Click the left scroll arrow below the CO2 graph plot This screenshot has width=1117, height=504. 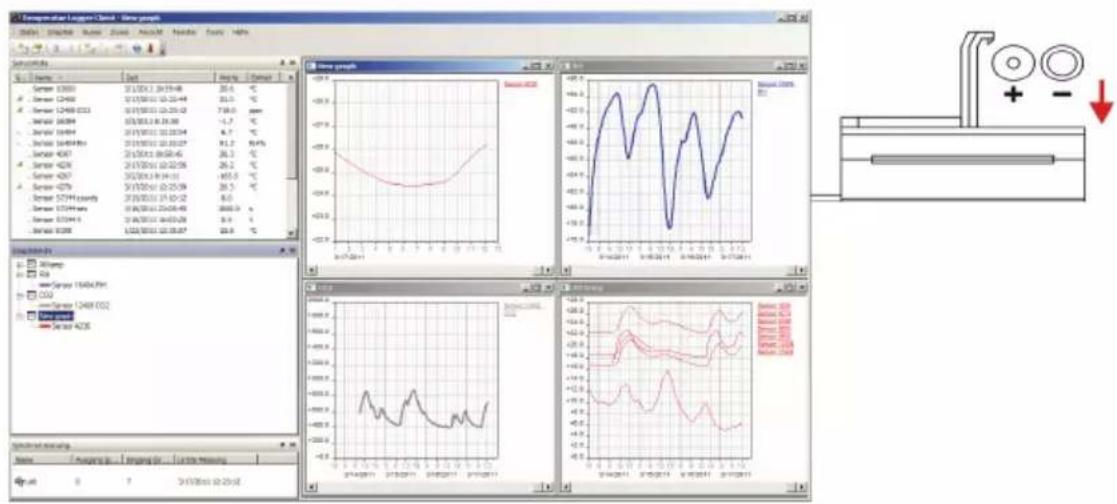coord(311,487)
